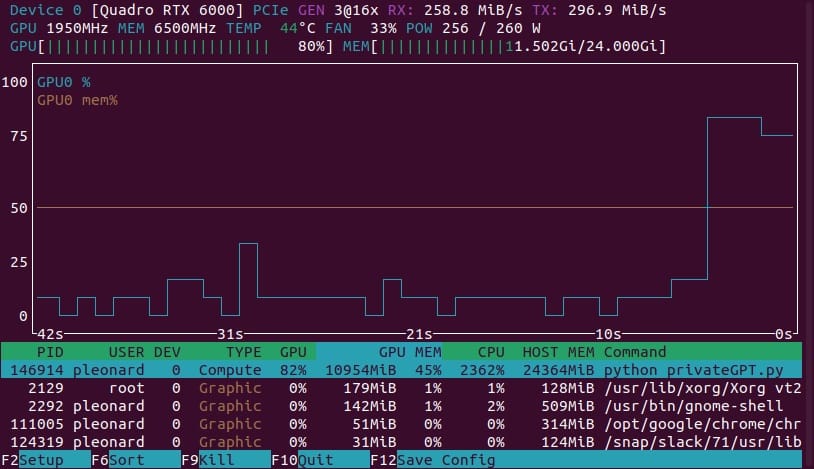Select the gnome-shell process row
Image resolution: width=814 pixels, height=469 pixels.
tap(400, 406)
